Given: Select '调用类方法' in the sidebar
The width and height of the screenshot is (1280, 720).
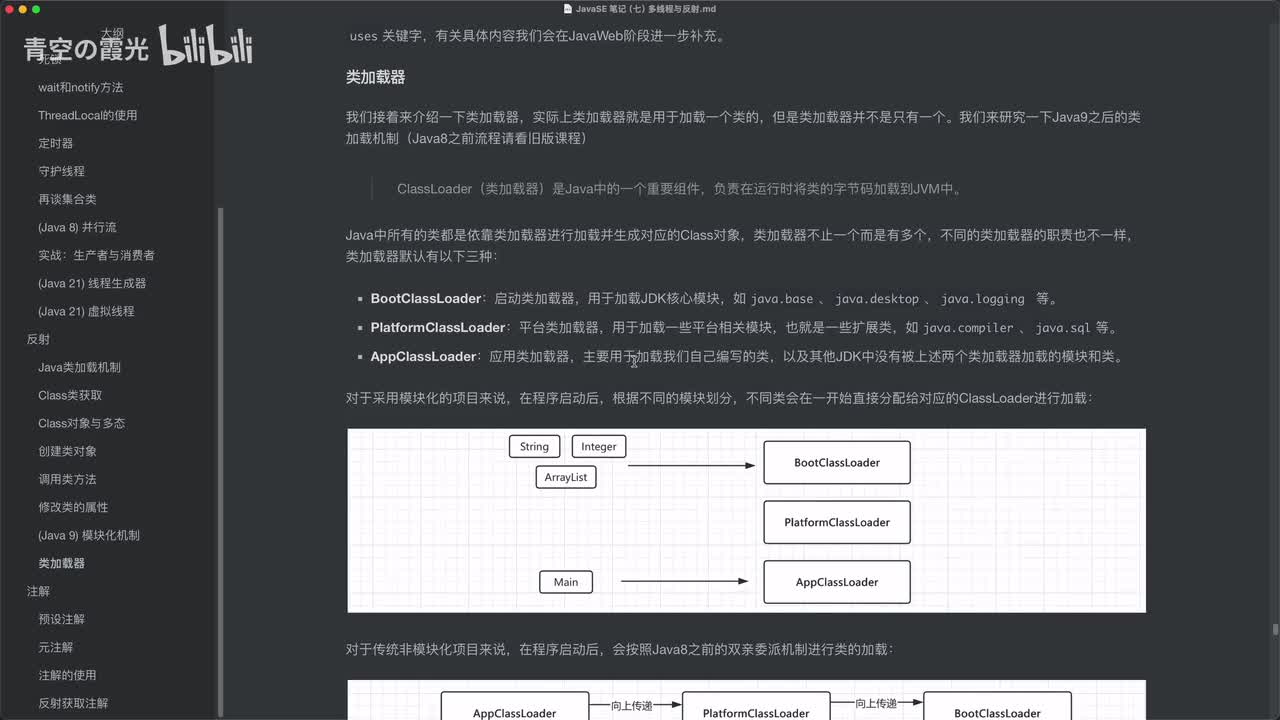Looking at the screenshot, I should pyautogui.click(x=68, y=479).
